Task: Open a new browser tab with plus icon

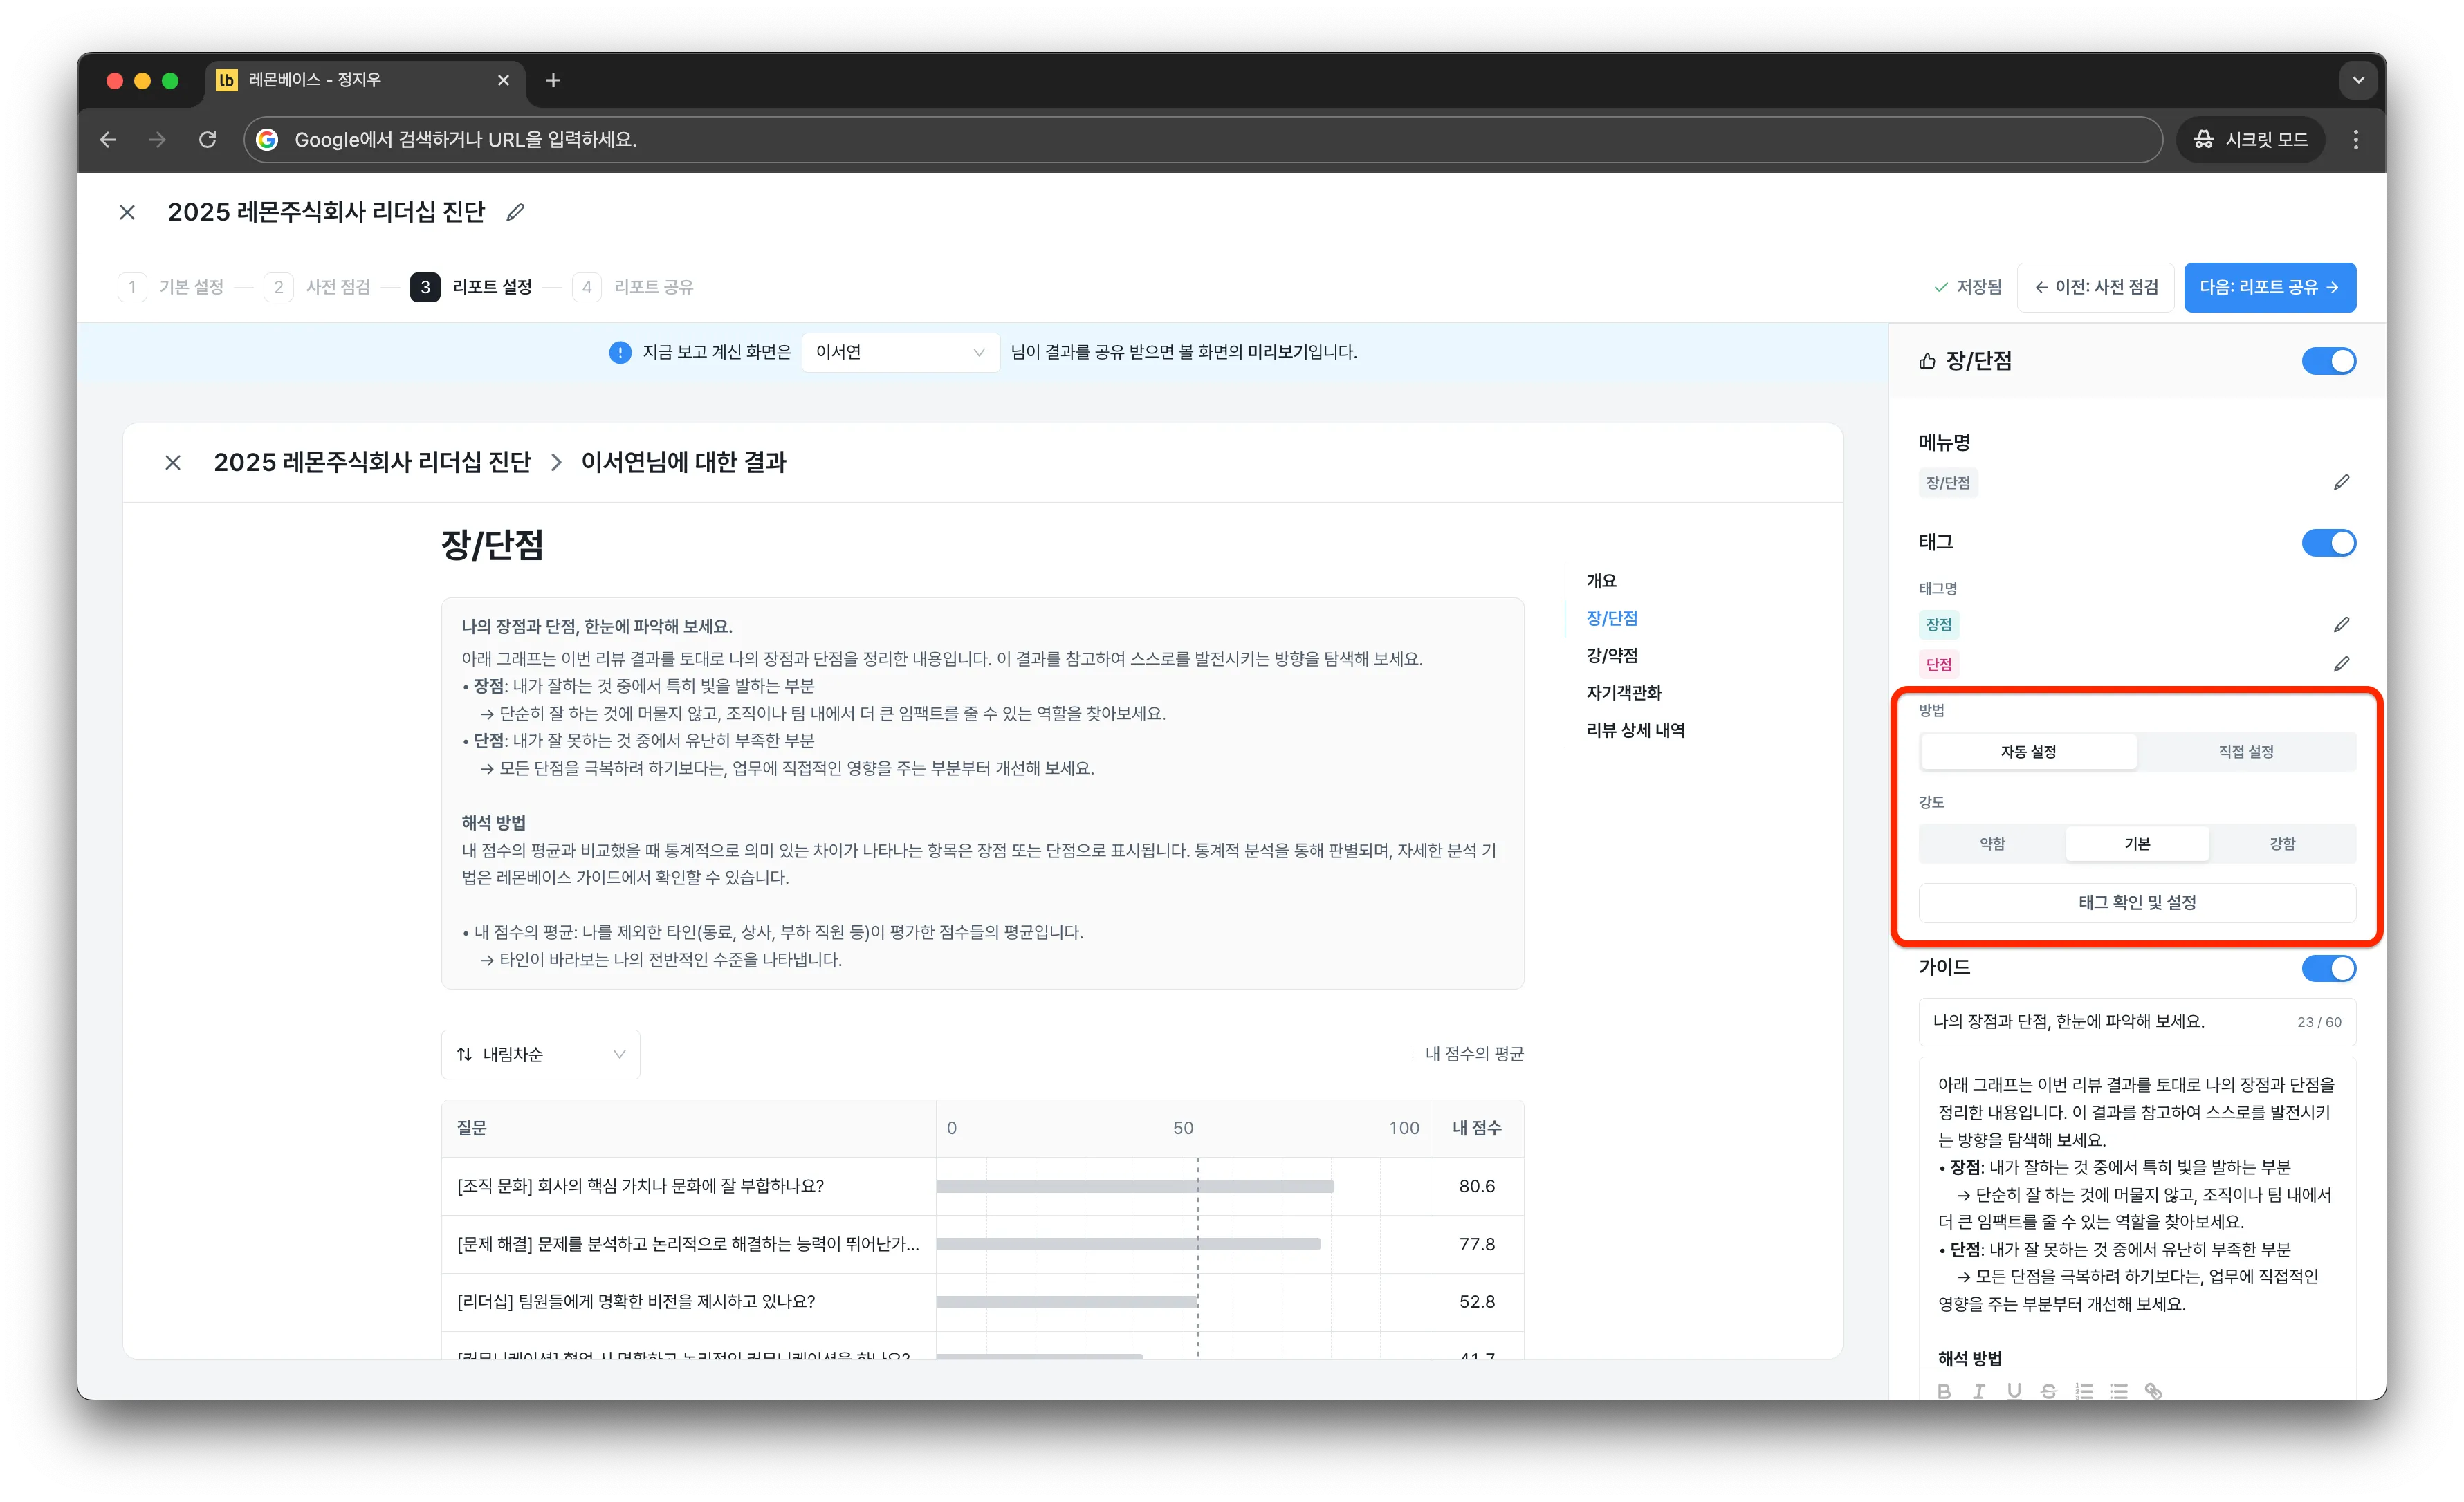Action: click(x=553, y=80)
